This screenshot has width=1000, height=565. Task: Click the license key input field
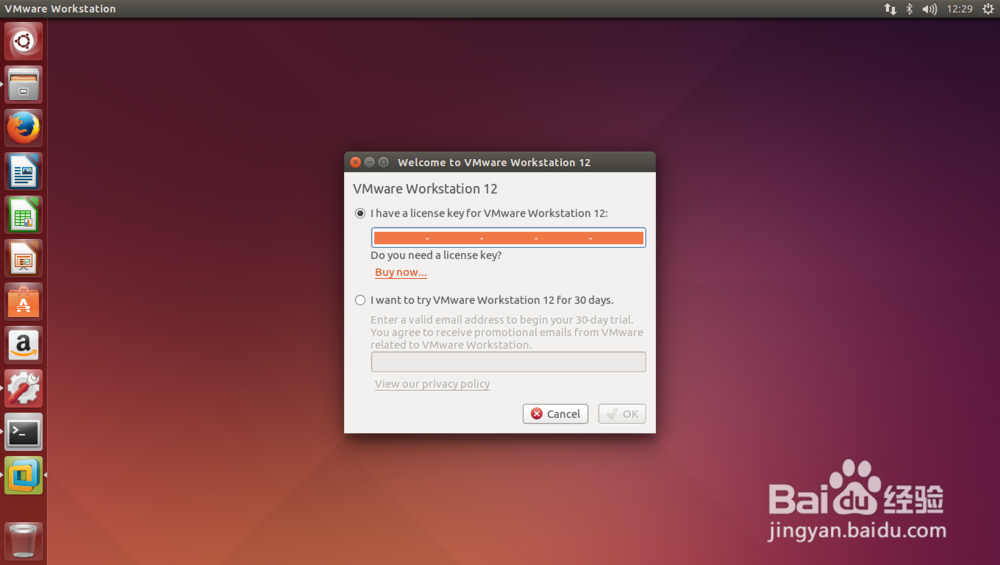pos(508,238)
